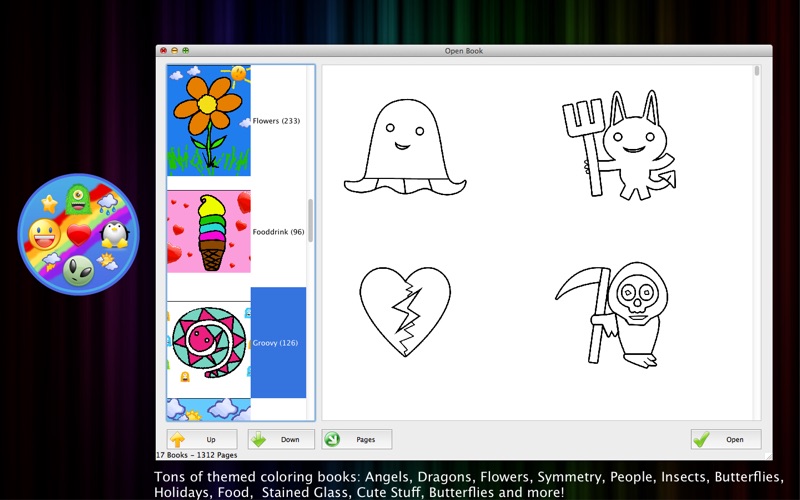The width and height of the screenshot is (800, 500).
Task: Open the Pages view button
Action: [x=357, y=439]
